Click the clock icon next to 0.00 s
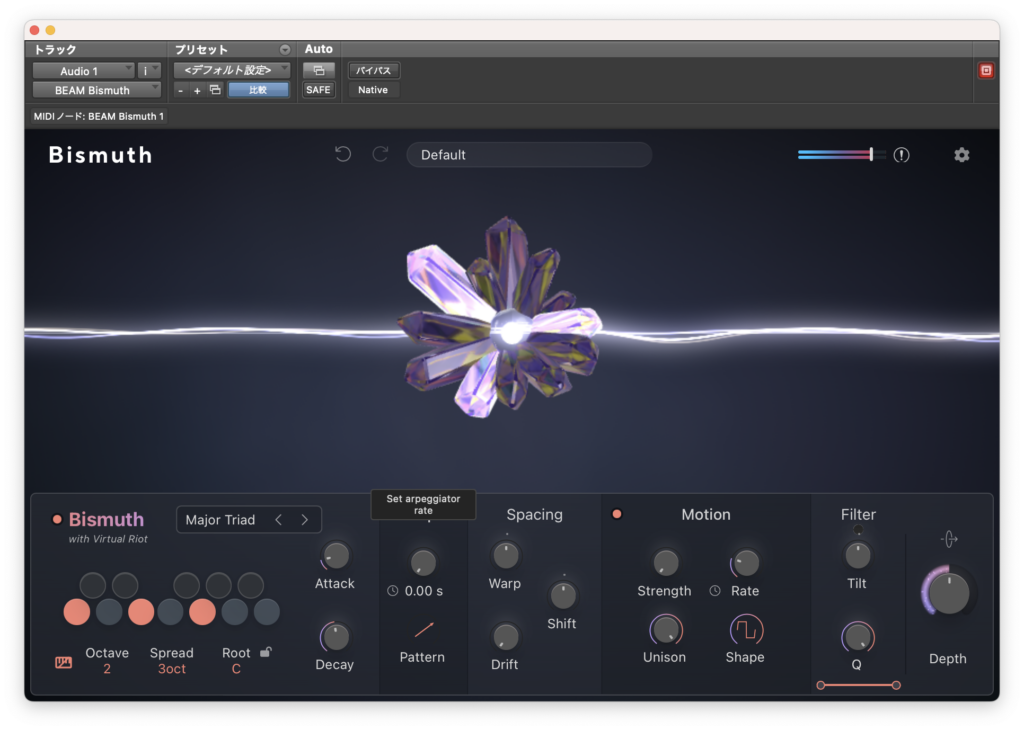 pyautogui.click(x=392, y=590)
